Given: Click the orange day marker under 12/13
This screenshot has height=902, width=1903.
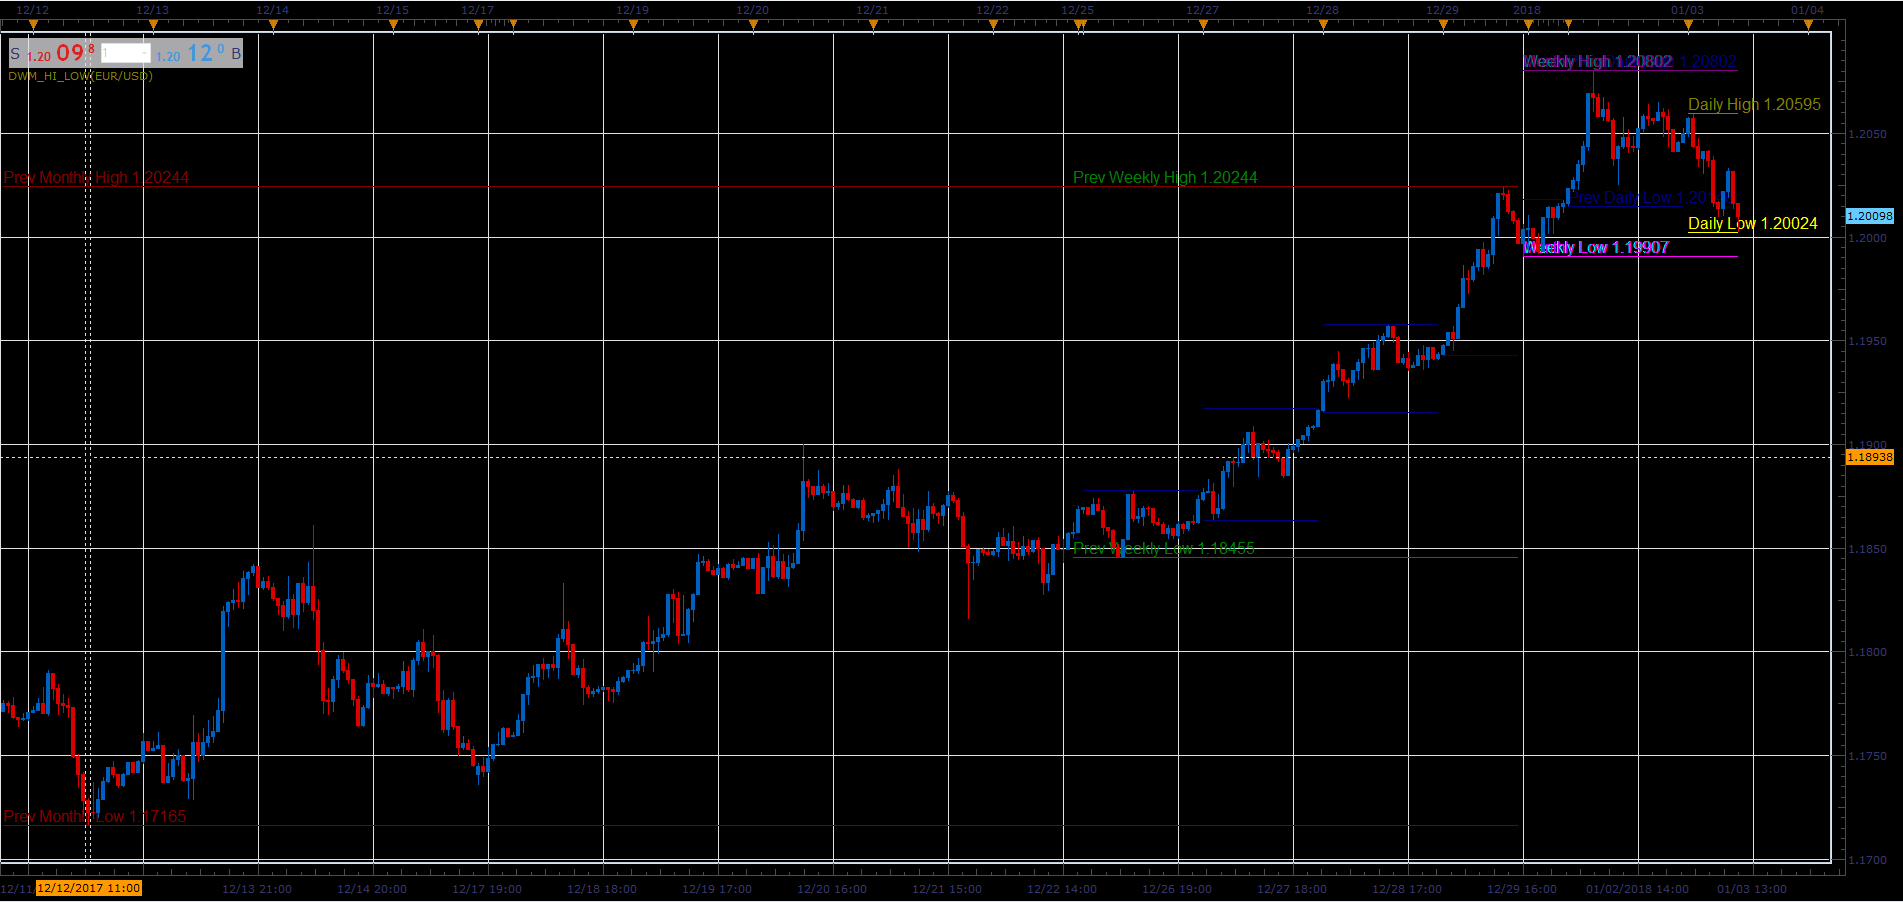Looking at the screenshot, I should pos(153,27).
